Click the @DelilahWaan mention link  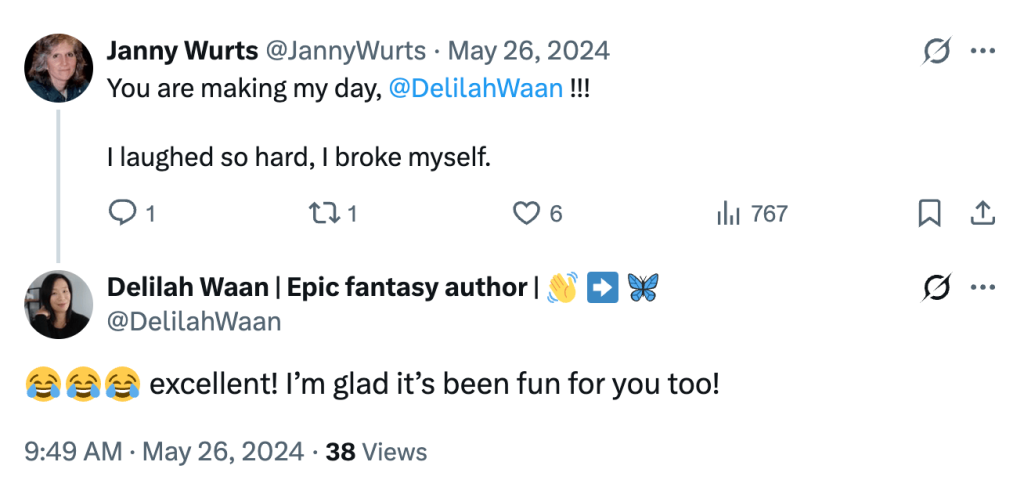coord(475,88)
